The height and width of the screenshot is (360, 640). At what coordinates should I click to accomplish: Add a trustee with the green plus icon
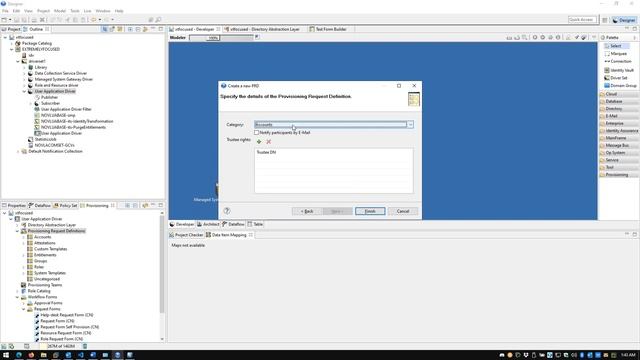point(259,142)
